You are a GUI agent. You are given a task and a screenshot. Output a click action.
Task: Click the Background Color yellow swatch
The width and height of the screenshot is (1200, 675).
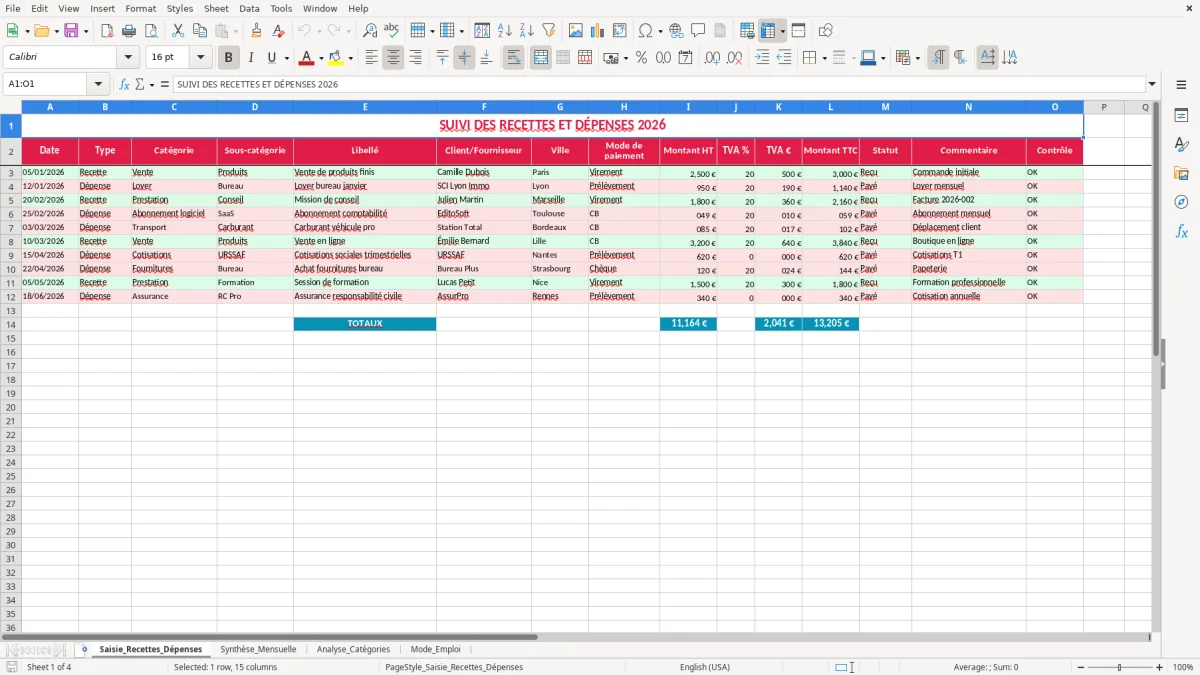(x=336, y=58)
